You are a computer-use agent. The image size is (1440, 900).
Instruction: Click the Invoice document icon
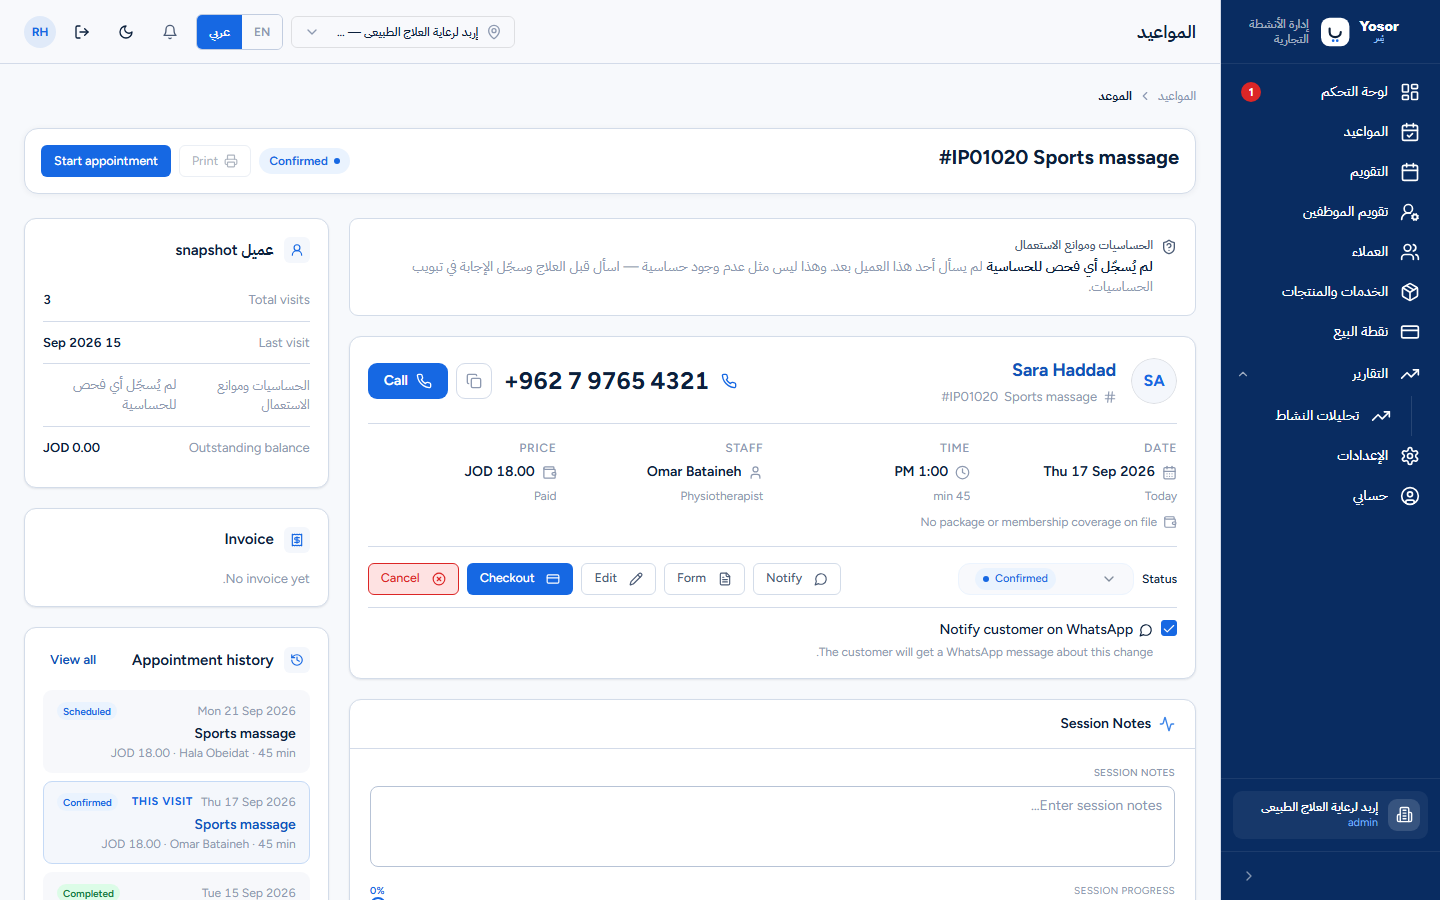point(297,540)
